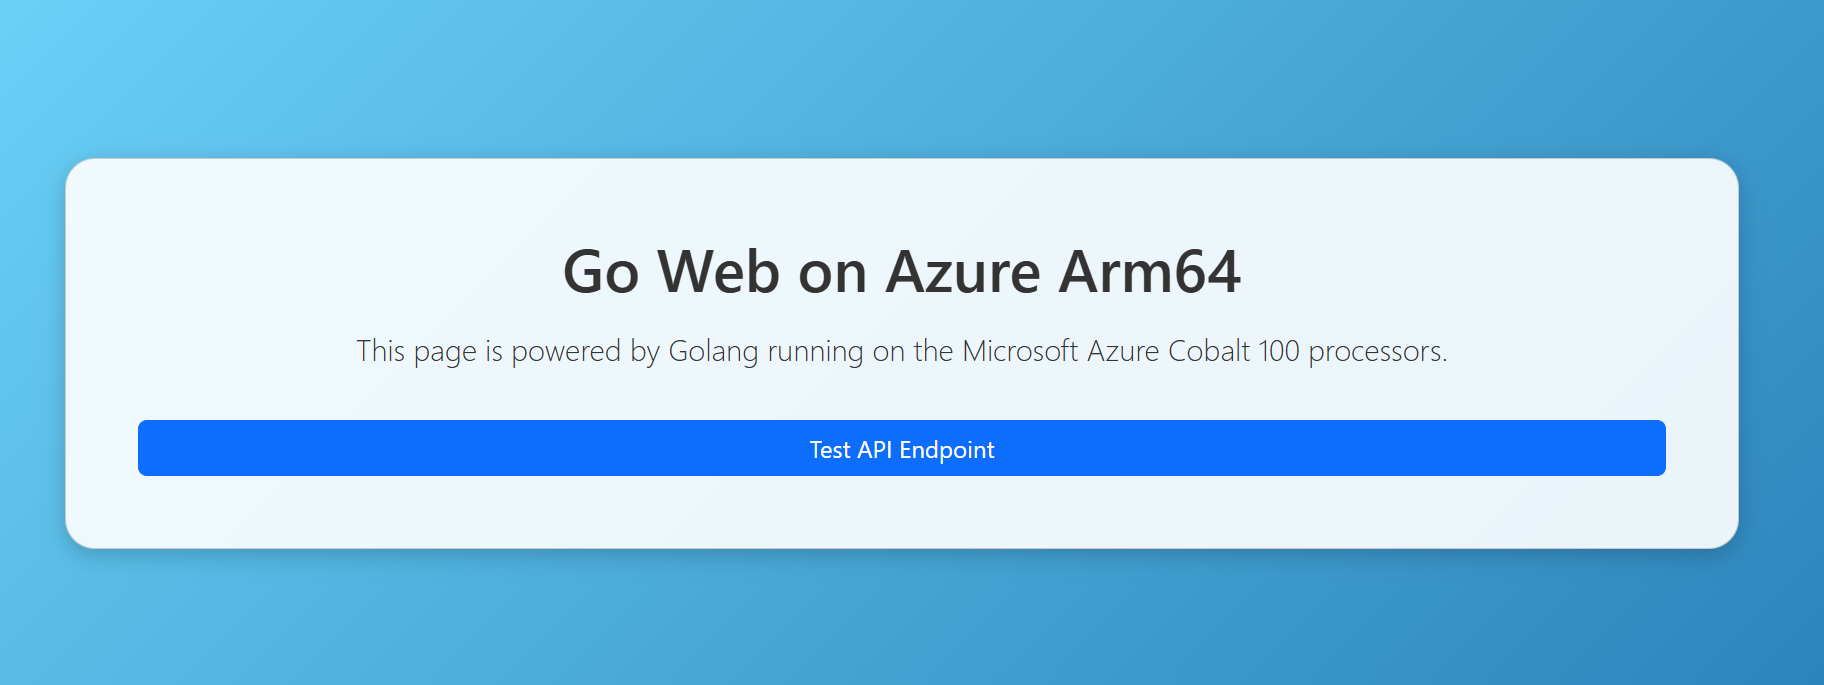Click the word "page" in the description
The width and height of the screenshot is (1824, 685).
(445, 352)
